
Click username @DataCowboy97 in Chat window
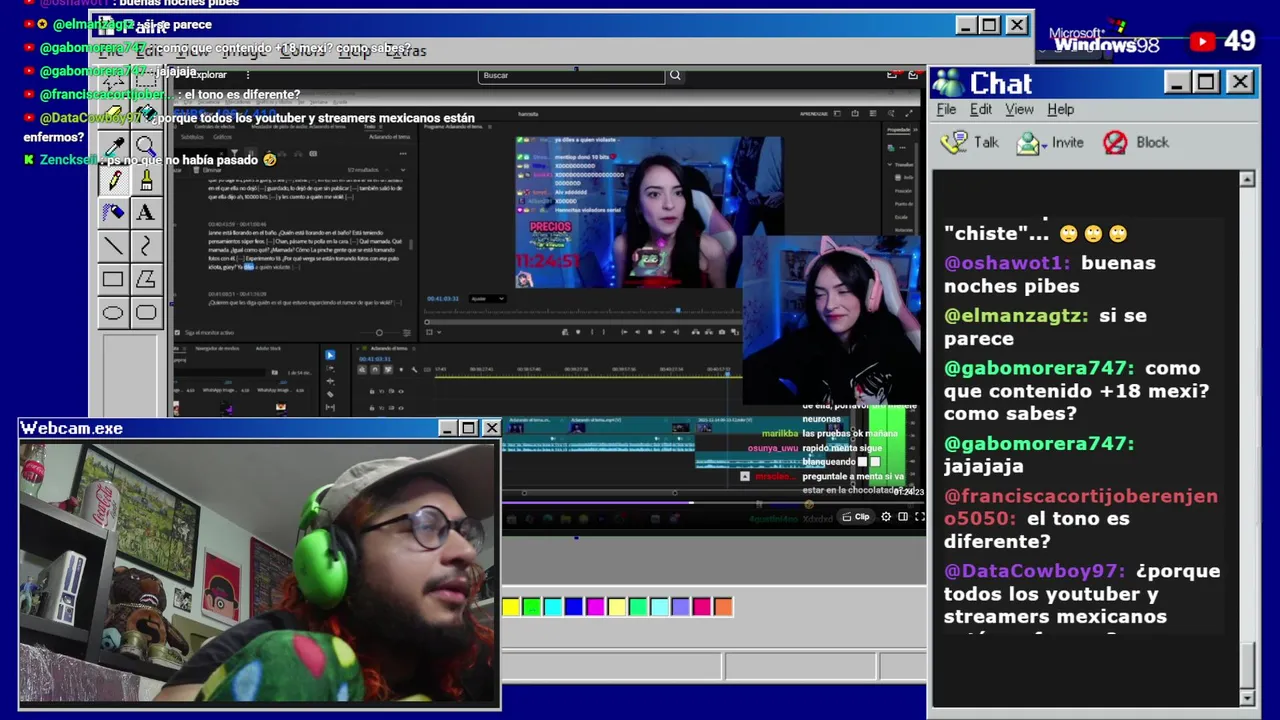(x=1035, y=571)
